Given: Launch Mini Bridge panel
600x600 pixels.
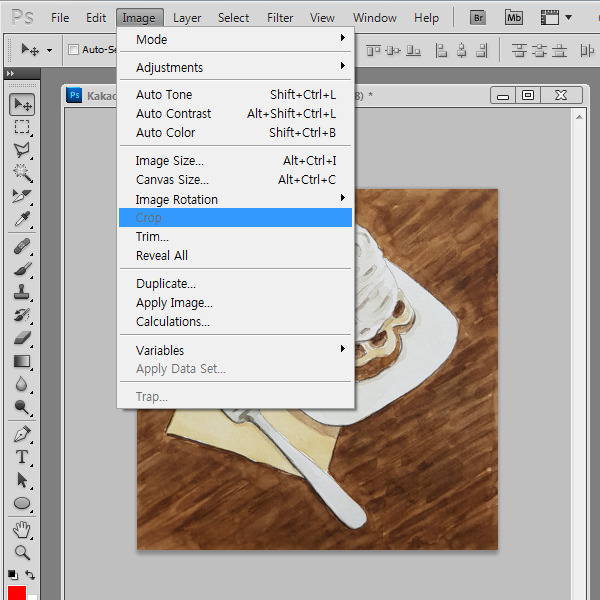Looking at the screenshot, I should 514,18.
